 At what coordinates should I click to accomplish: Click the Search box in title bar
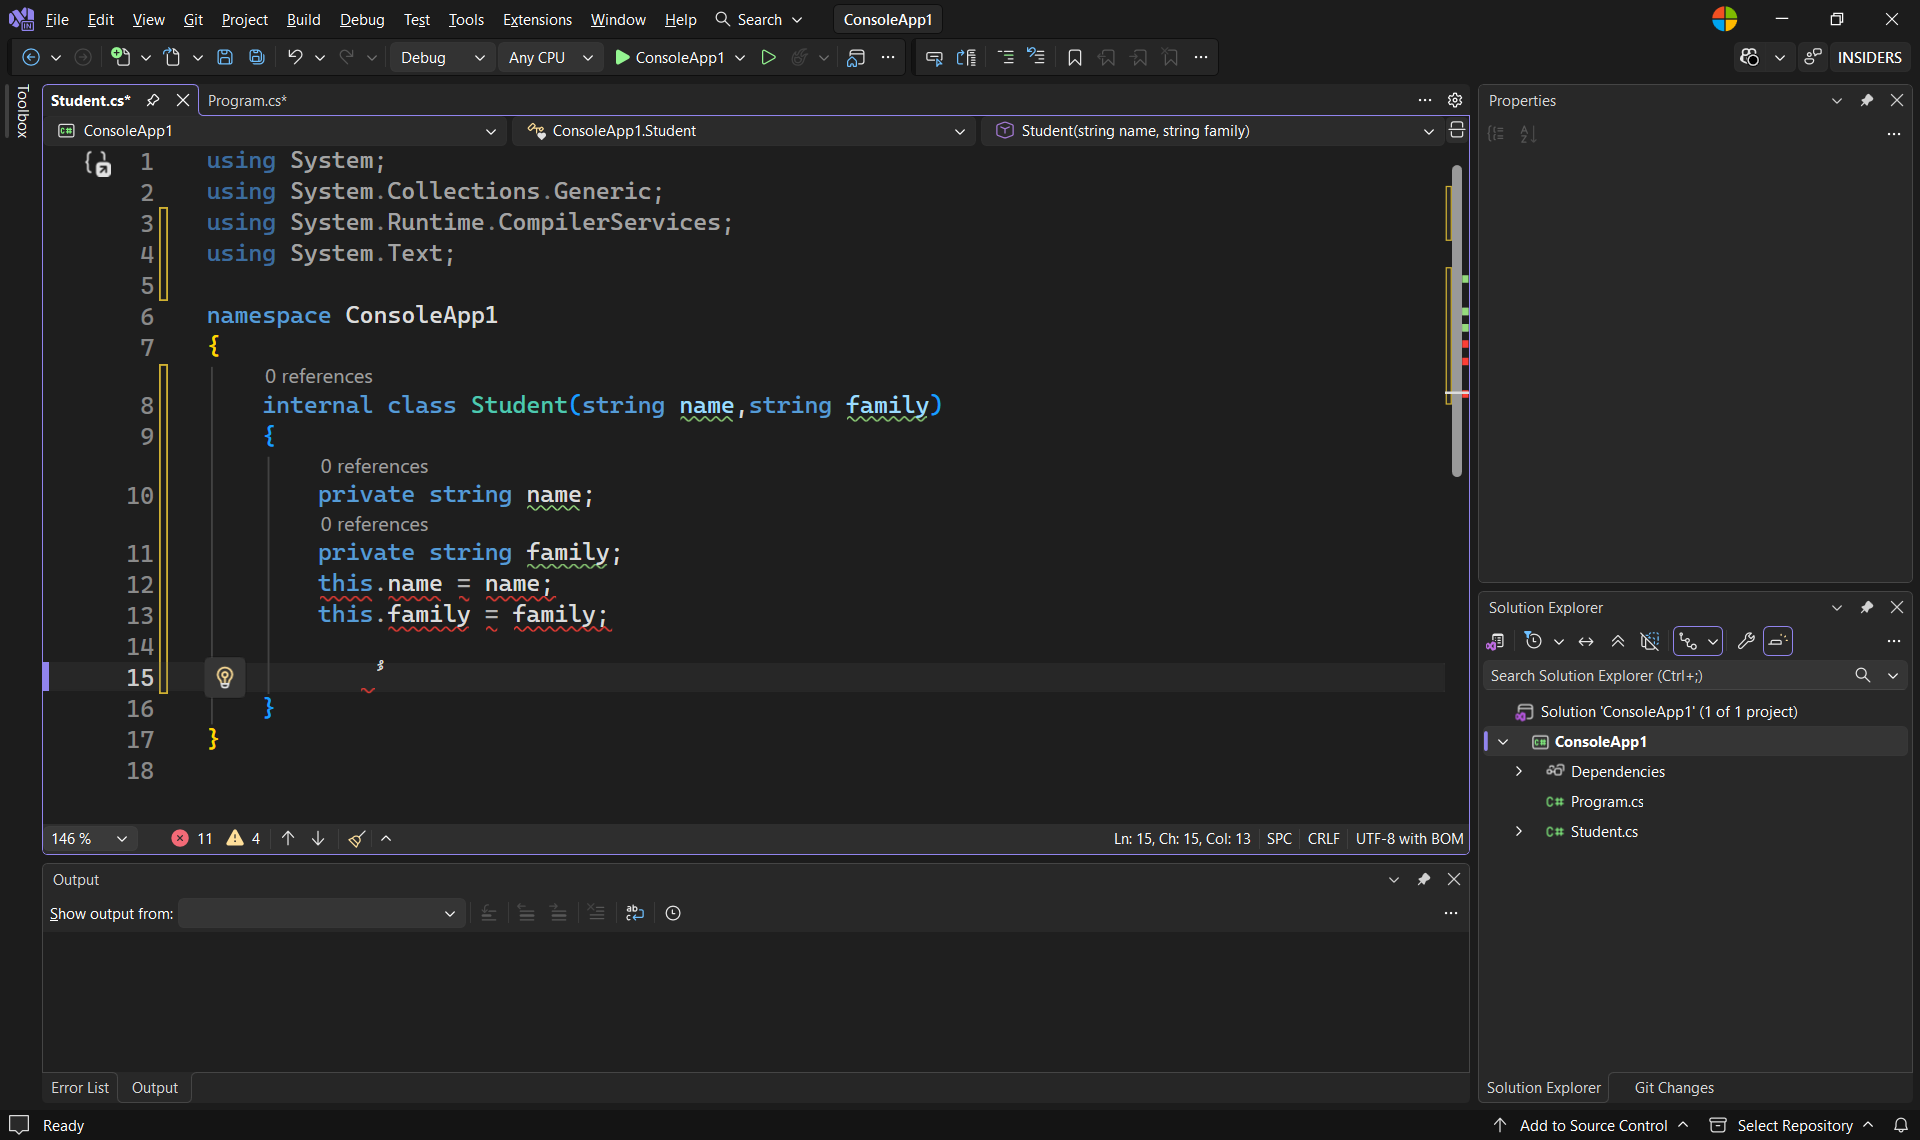click(x=760, y=20)
